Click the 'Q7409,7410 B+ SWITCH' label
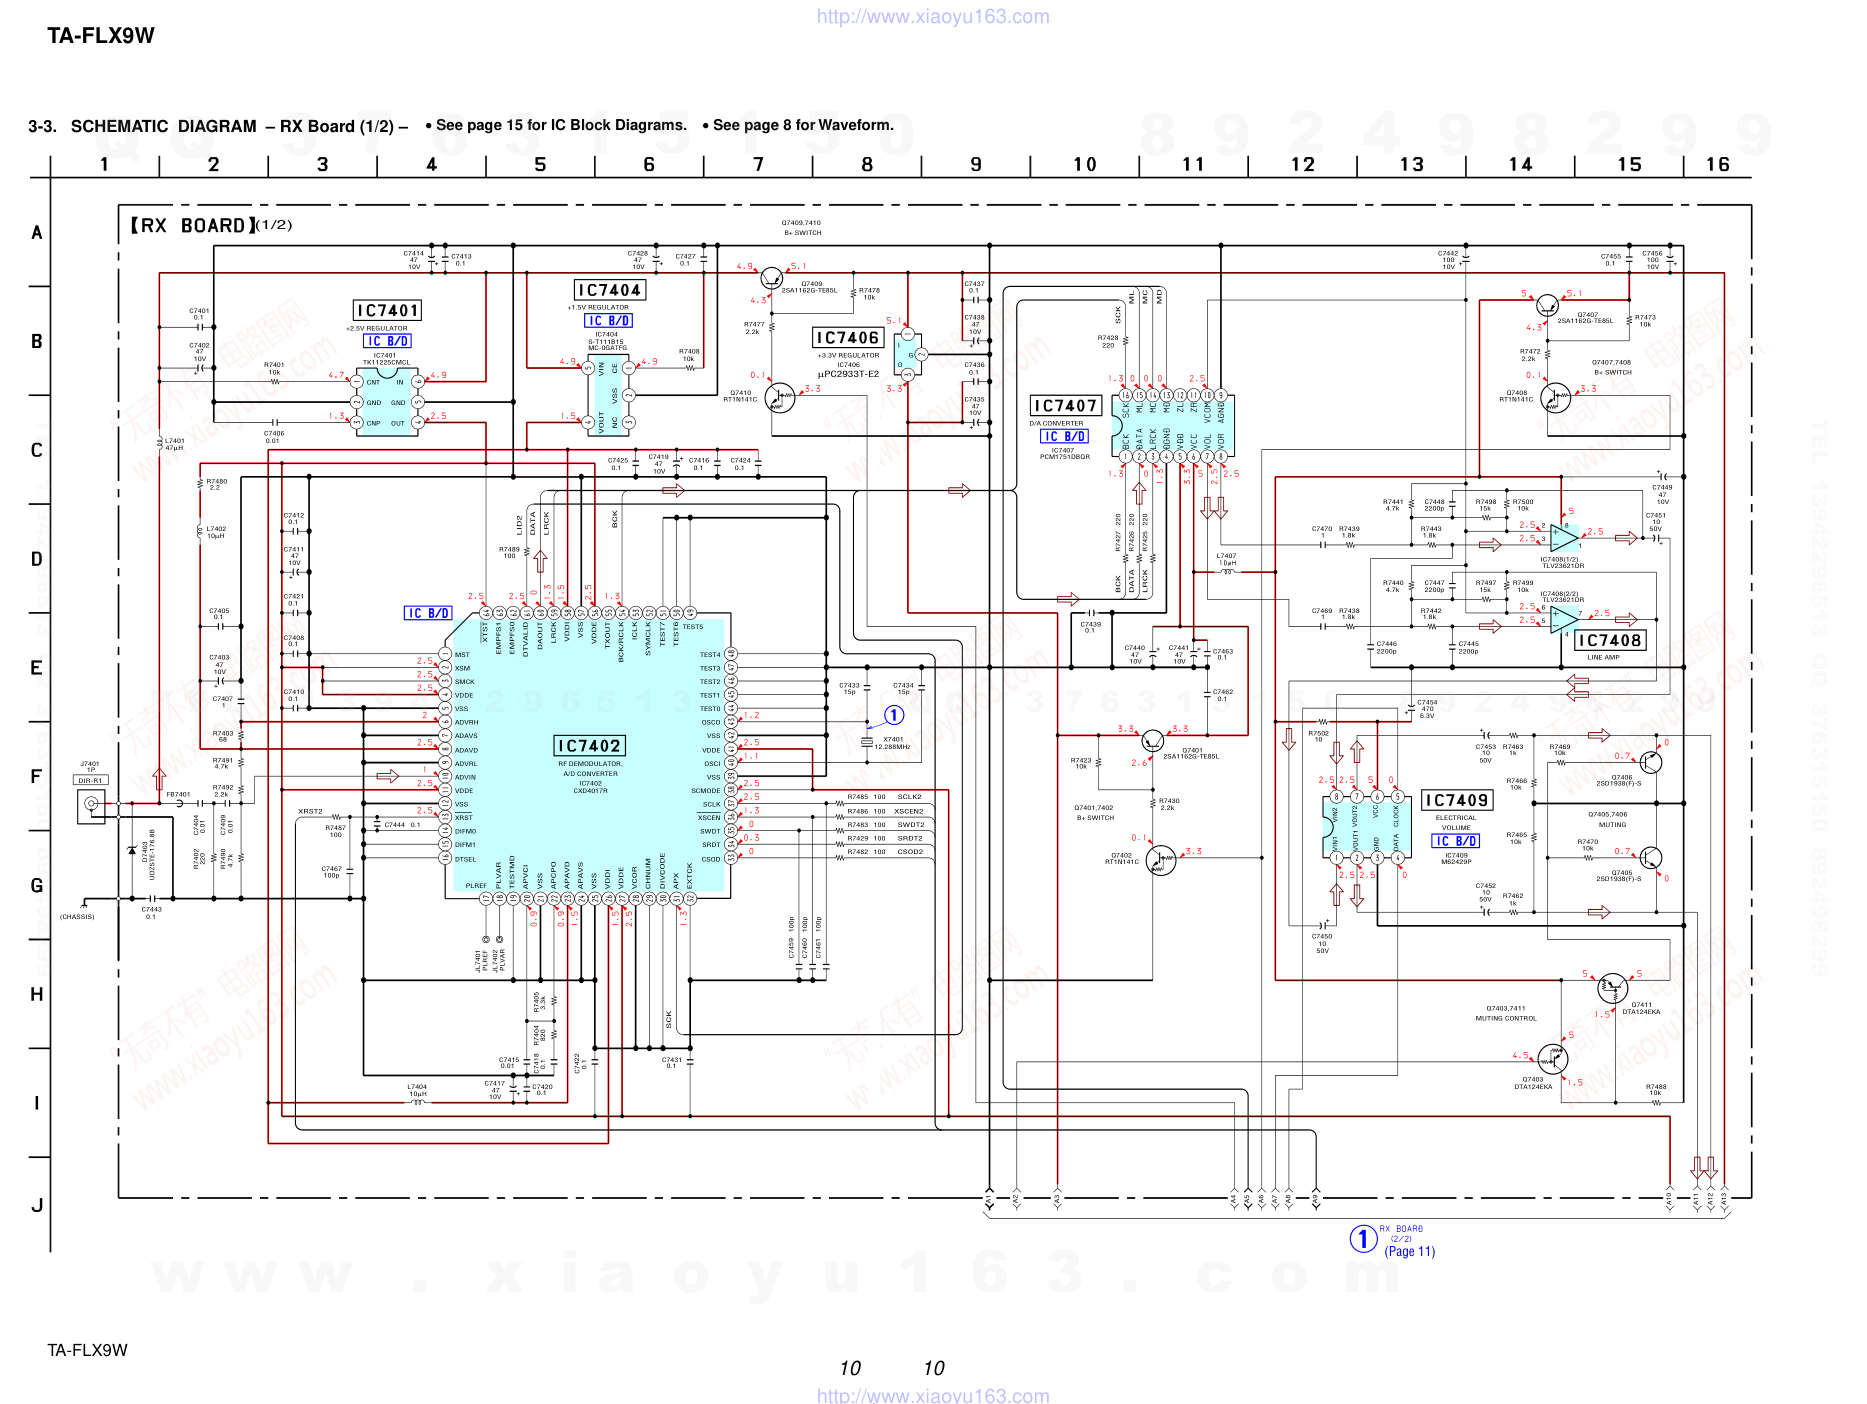Image resolution: width=1867 pixels, height=1404 pixels. click(801, 228)
